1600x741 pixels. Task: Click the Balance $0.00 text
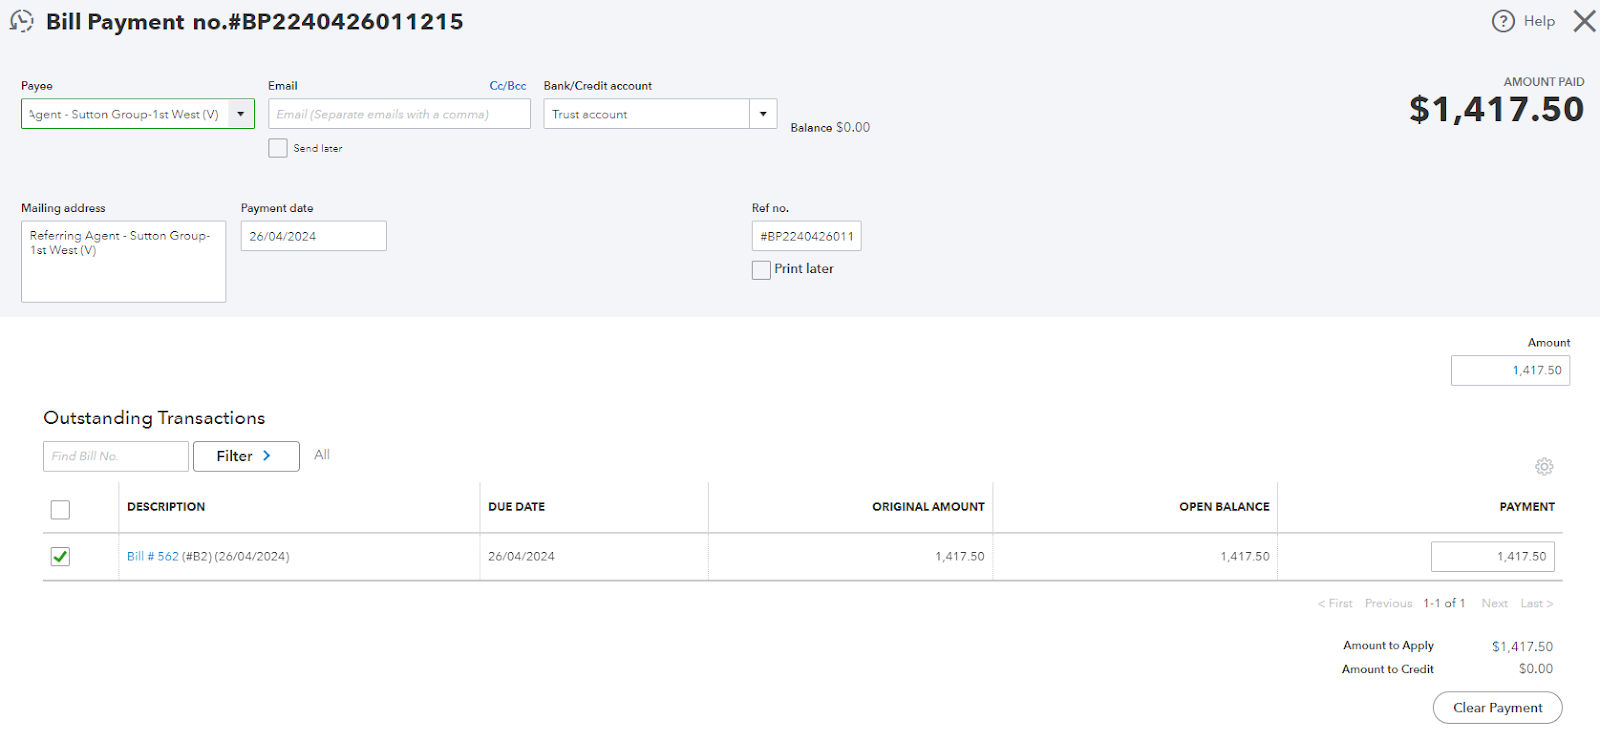(x=830, y=128)
